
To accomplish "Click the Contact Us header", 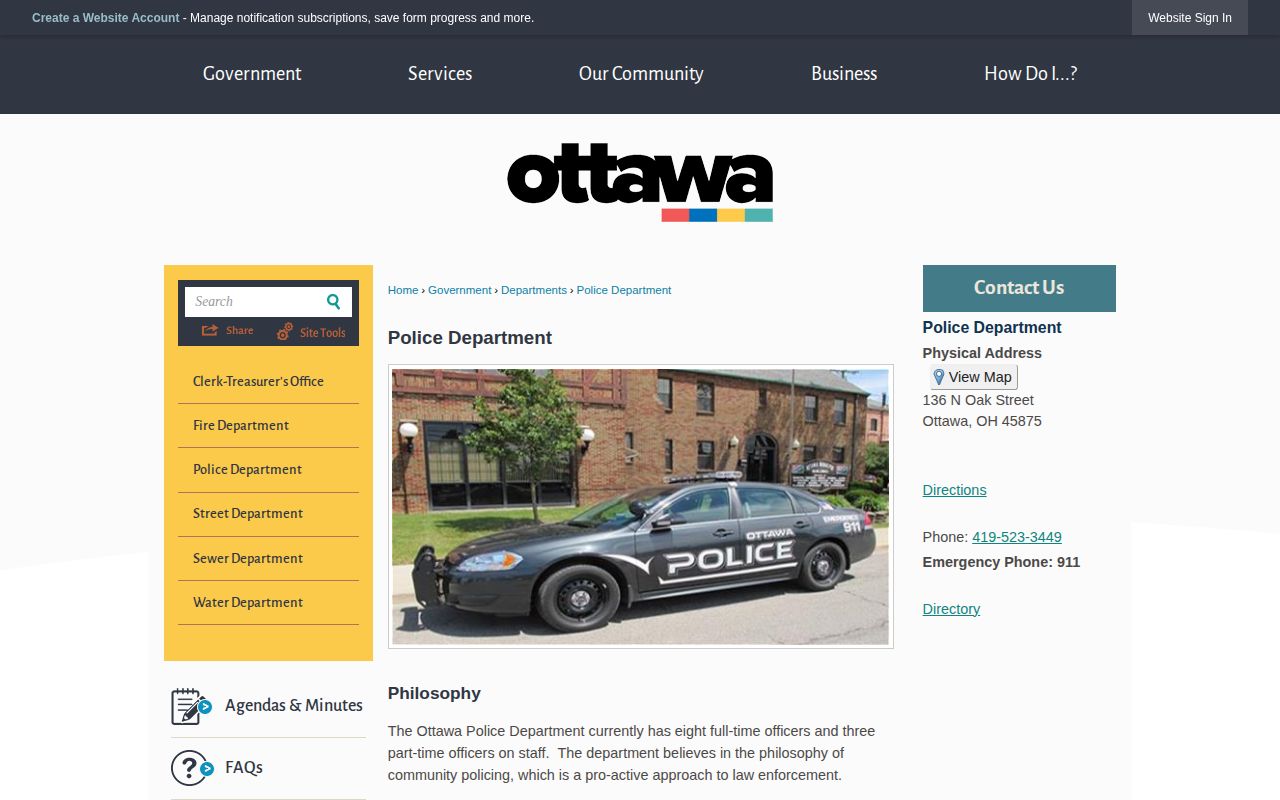I will click(x=1019, y=288).
